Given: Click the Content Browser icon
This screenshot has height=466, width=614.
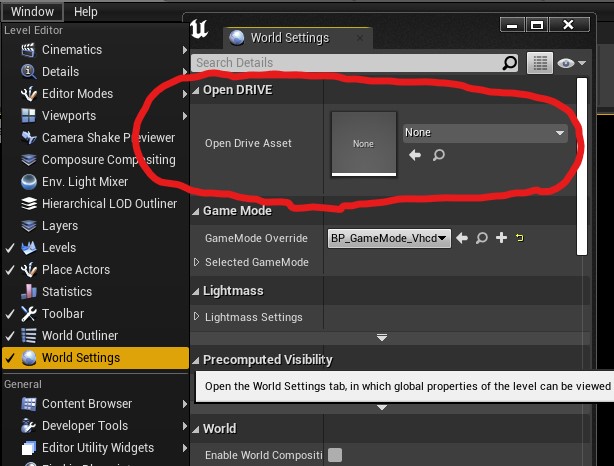Looking at the screenshot, I should pos(29,404).
